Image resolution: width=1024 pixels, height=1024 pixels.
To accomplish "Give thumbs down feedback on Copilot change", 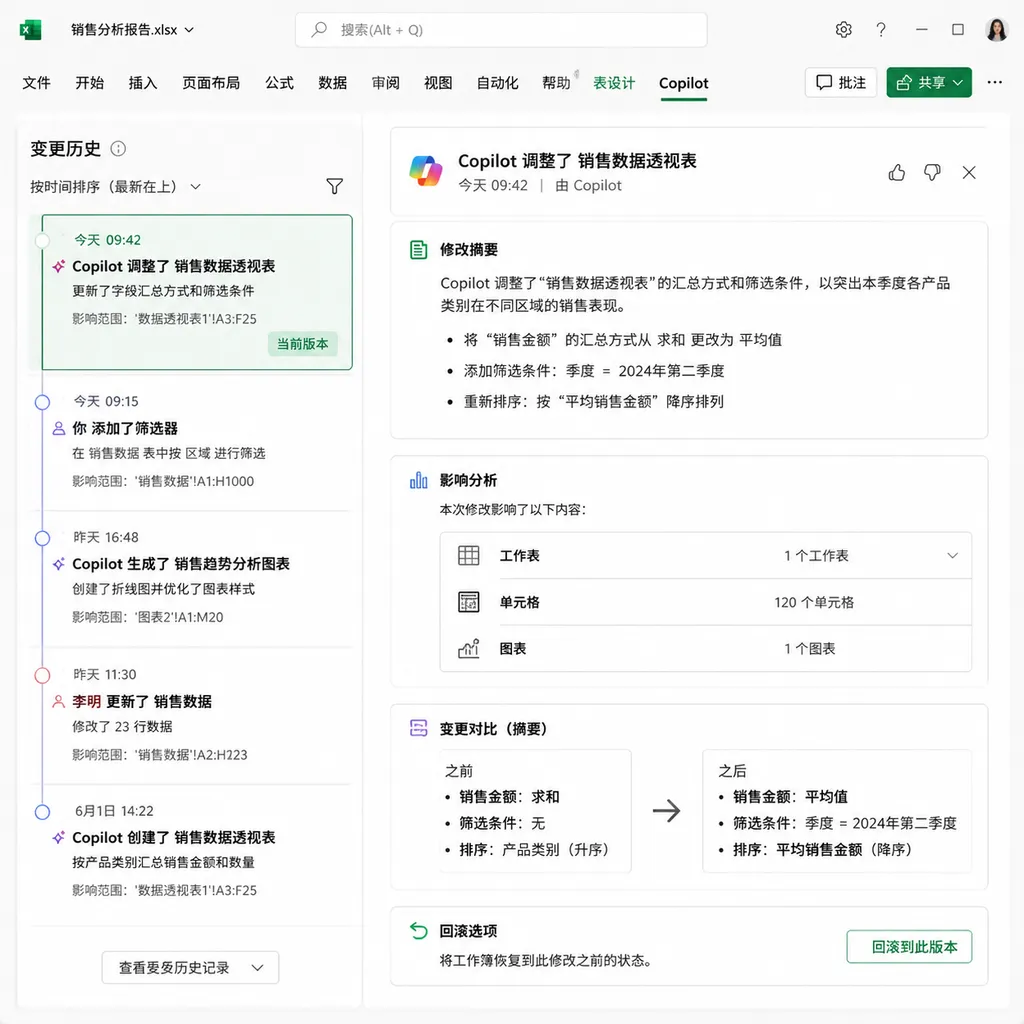I will click(x=932, y=172).
